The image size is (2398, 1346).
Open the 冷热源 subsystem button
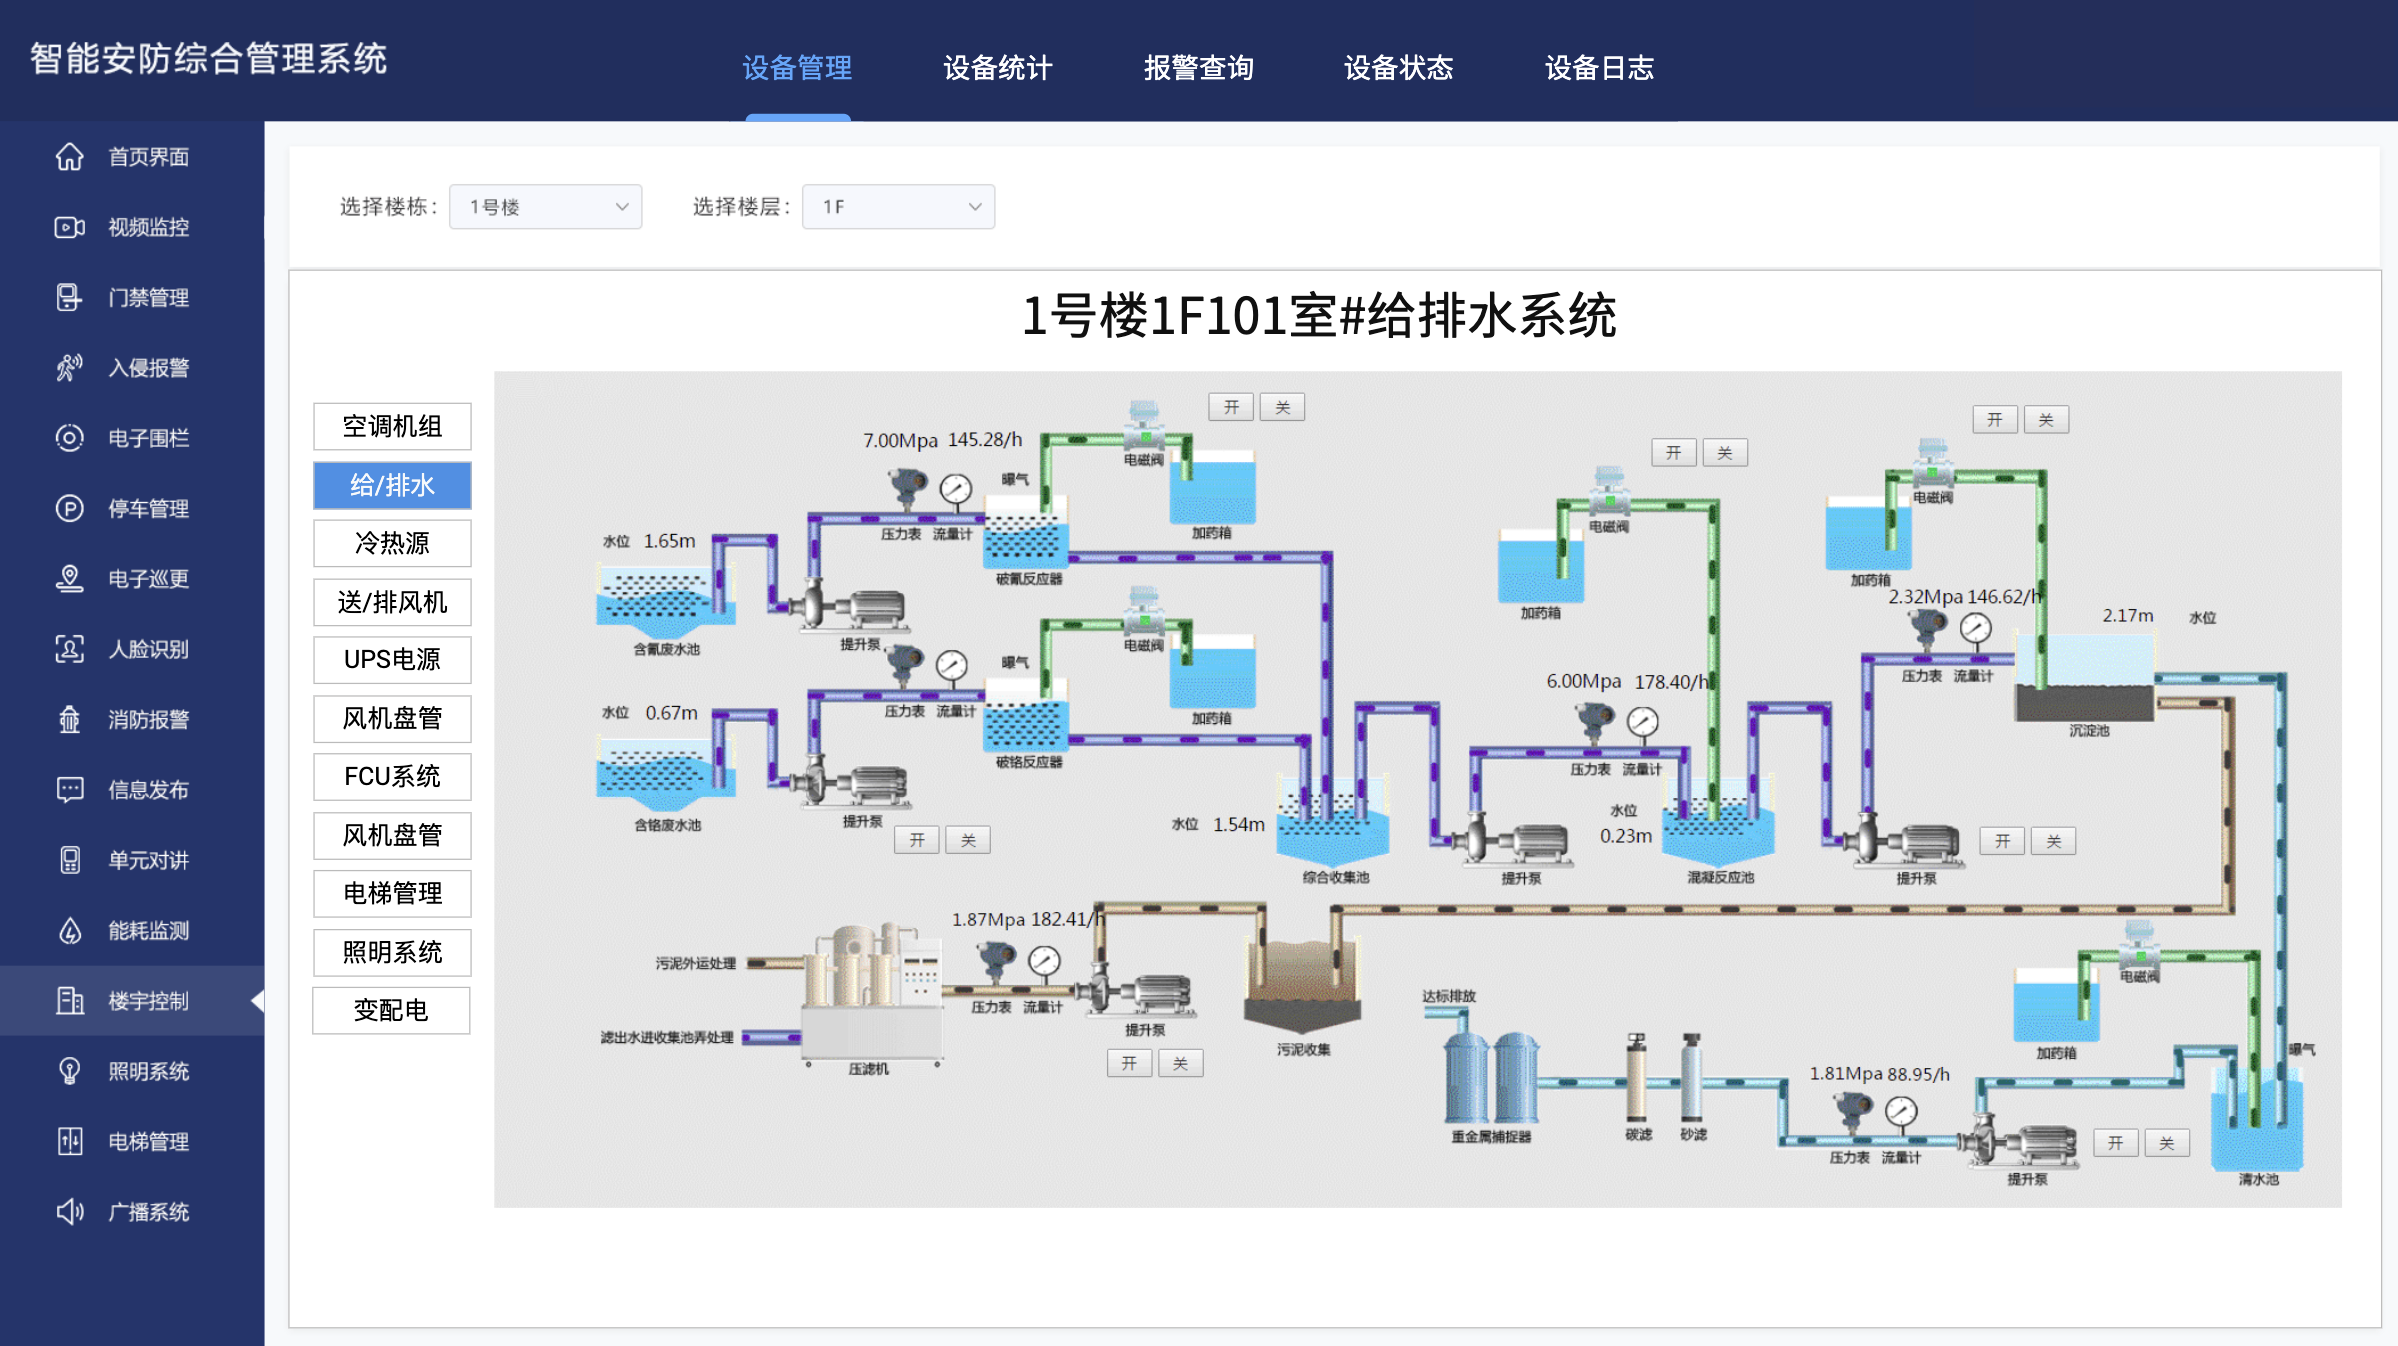pos(392,543)
